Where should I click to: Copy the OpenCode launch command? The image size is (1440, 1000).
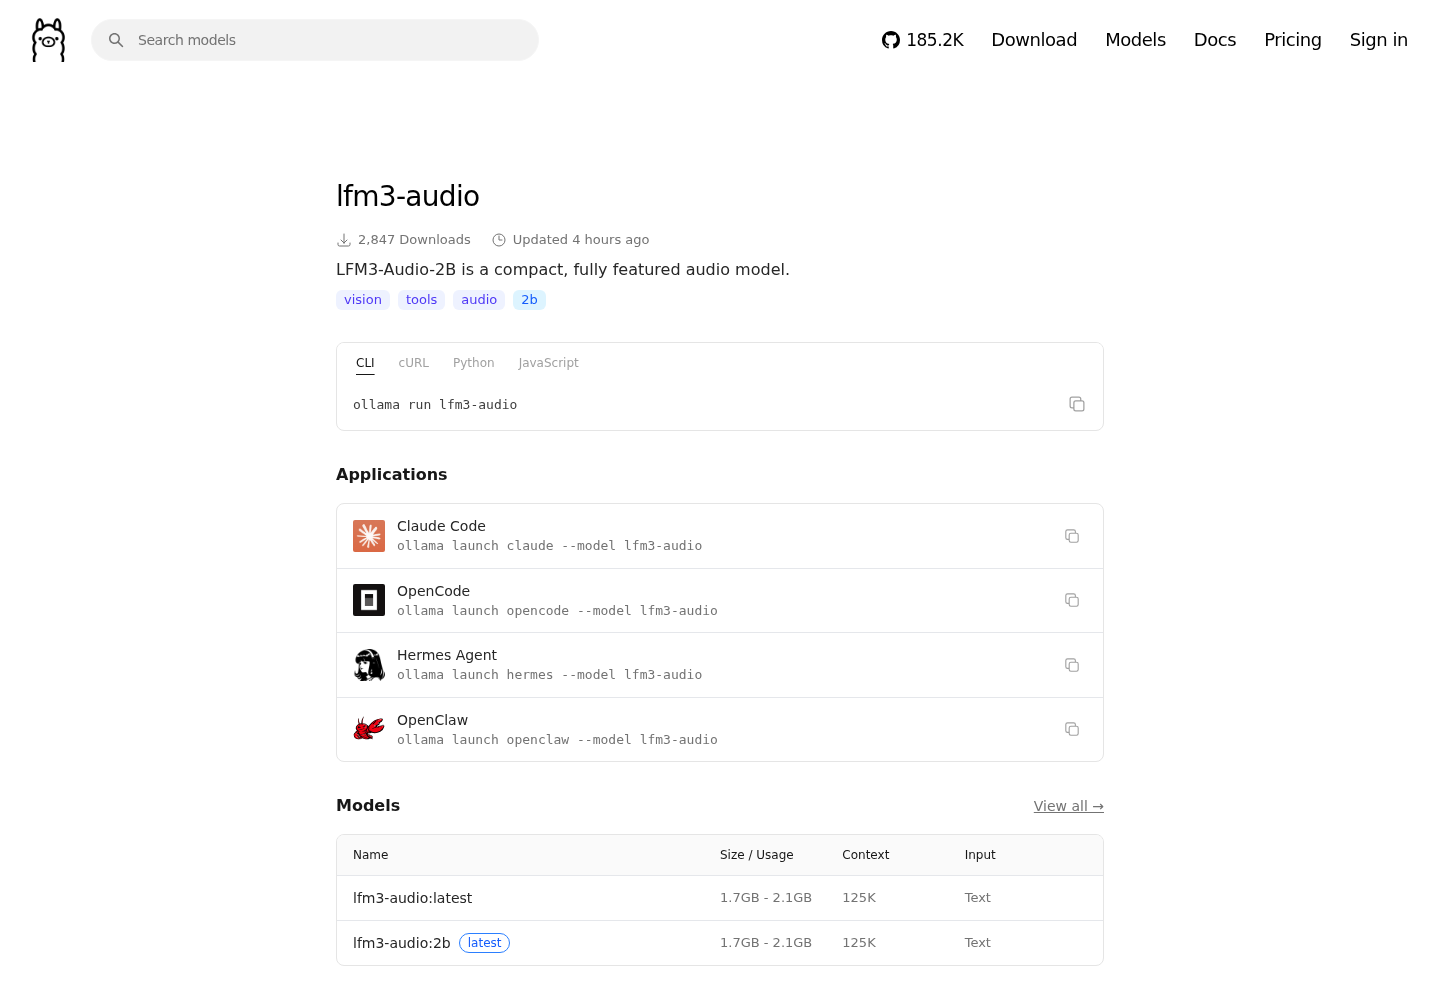coord(1072,600)
